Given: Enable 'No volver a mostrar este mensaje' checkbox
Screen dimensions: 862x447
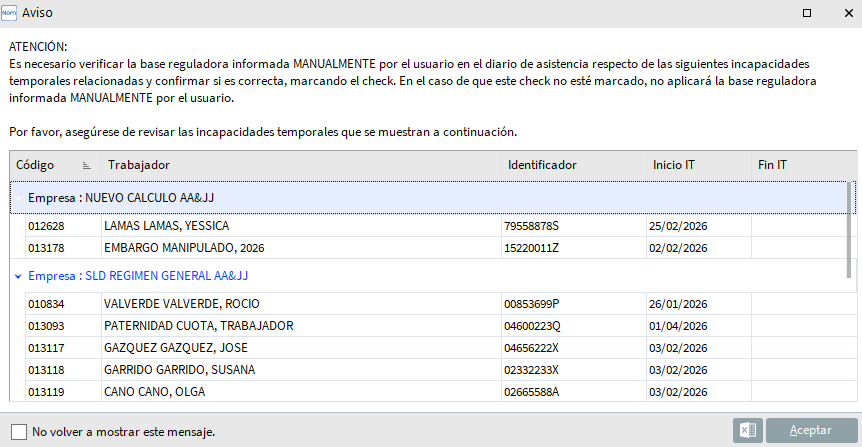Looking at the screenshot, I should pyautogui.click(x=19, y=431).
